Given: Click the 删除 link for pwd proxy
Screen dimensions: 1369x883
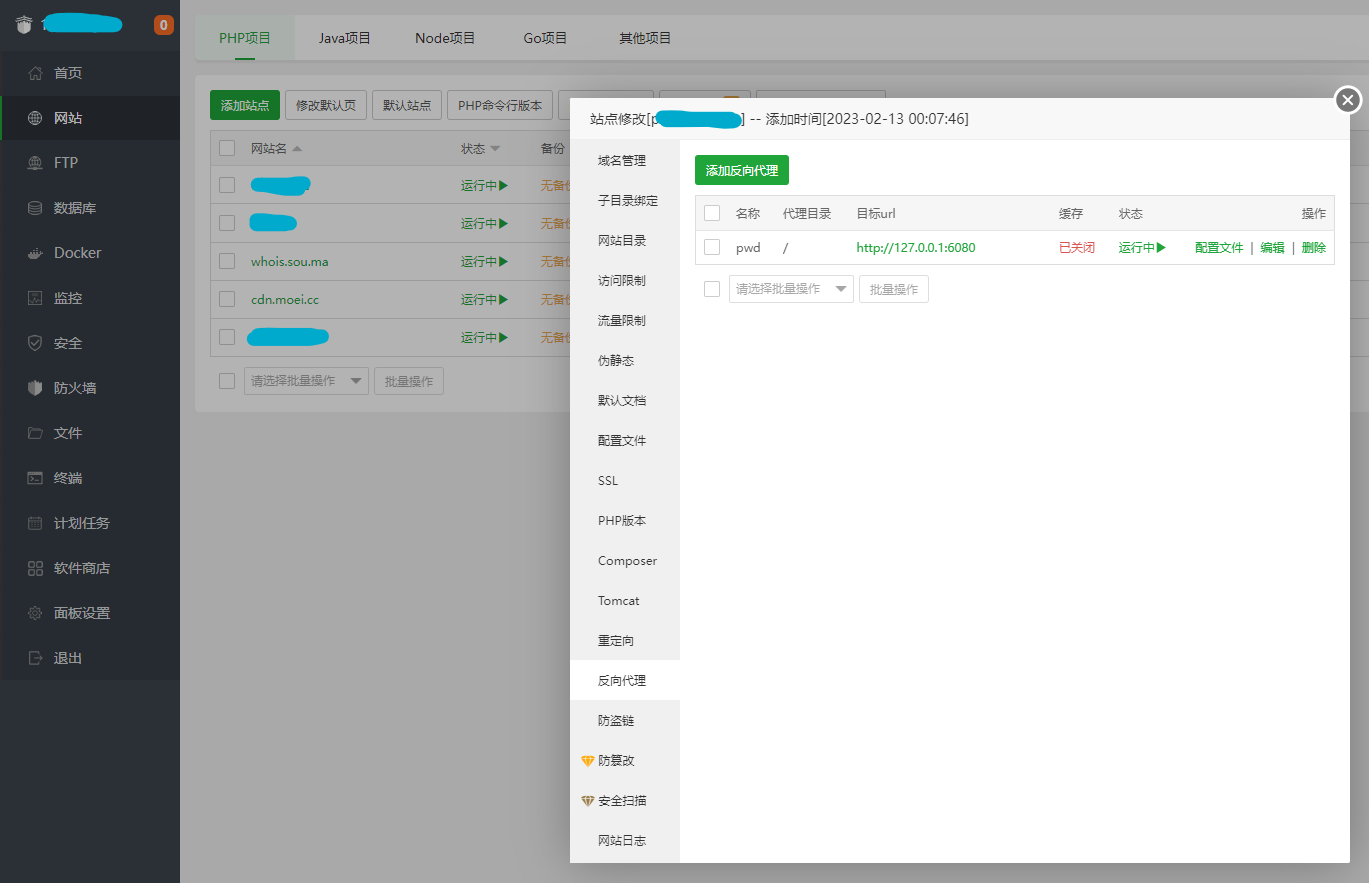Looking at the screenshot, I should tap(1314, 248).
